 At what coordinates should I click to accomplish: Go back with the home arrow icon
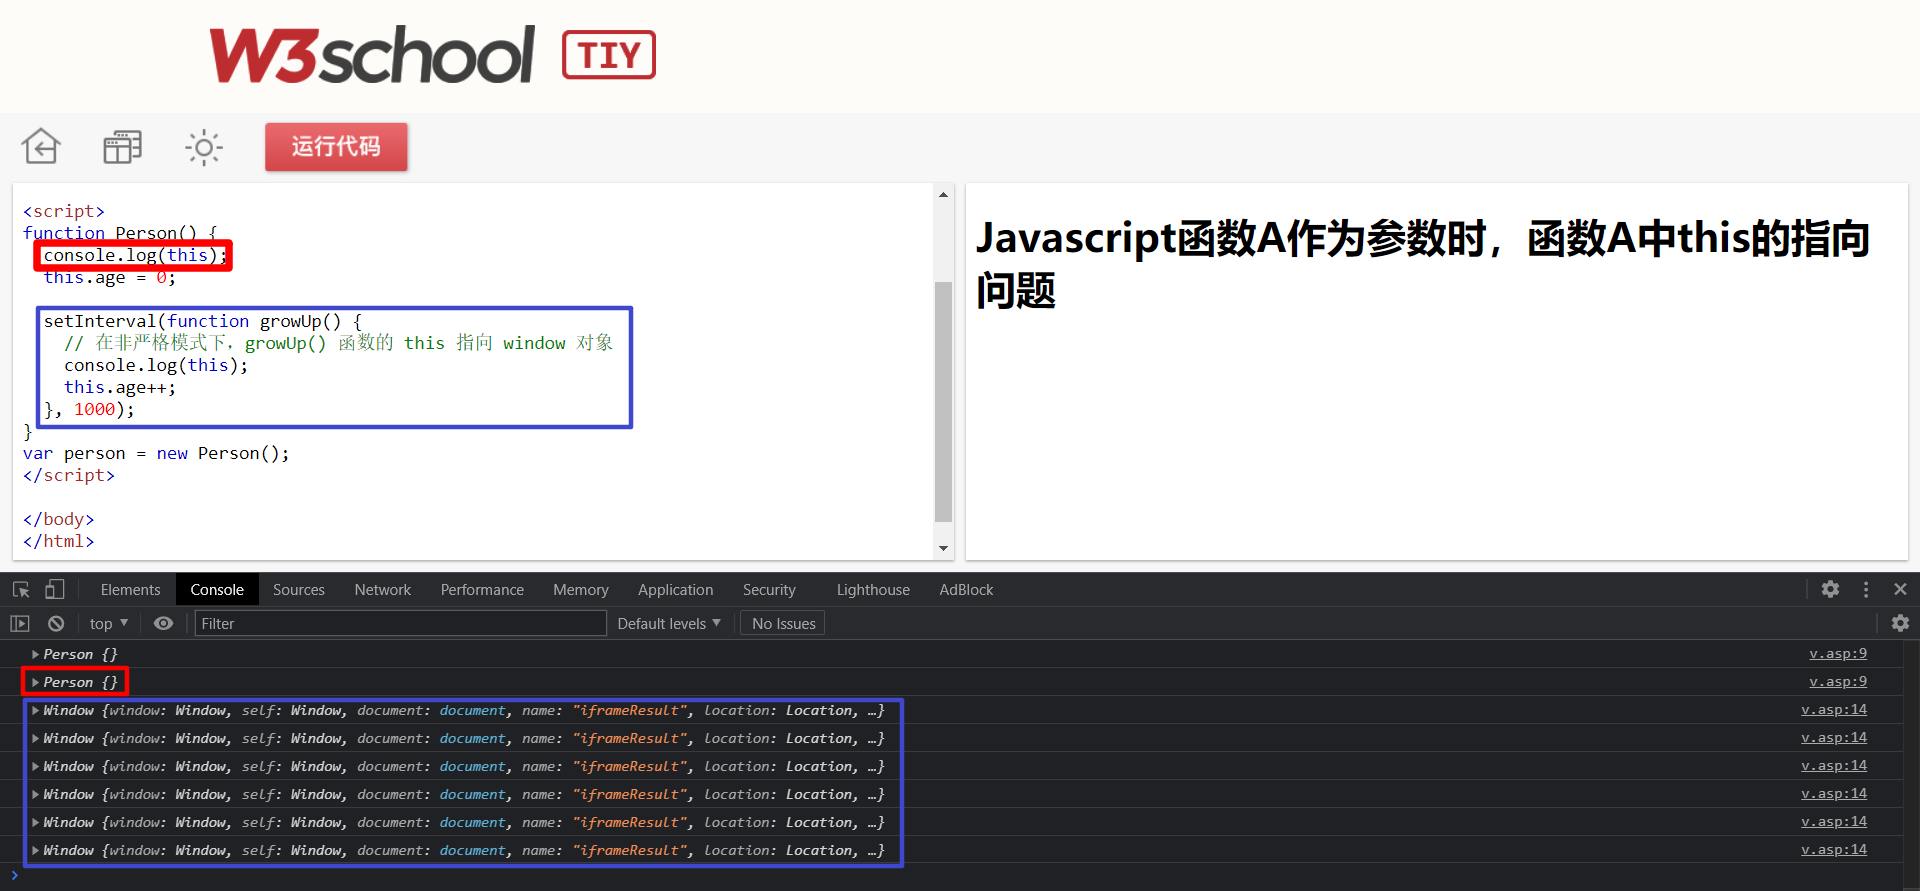tap(41, 147)
